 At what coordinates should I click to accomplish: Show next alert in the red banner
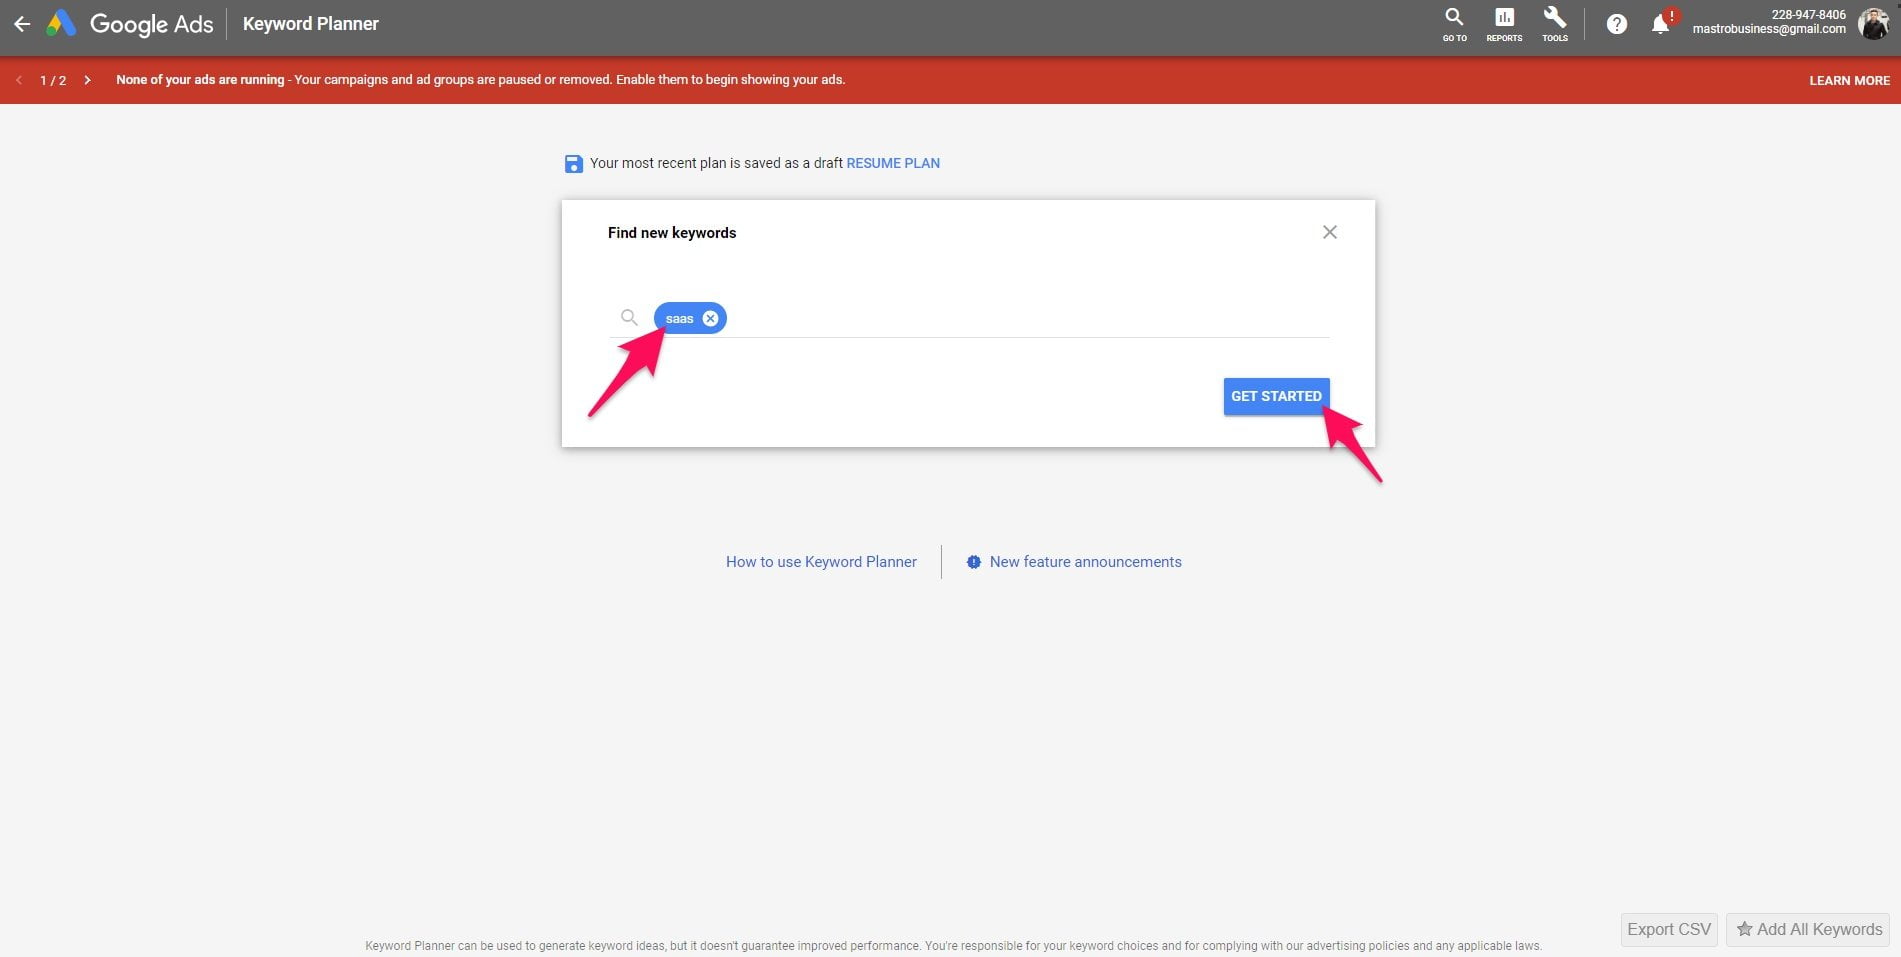point(88,80)
